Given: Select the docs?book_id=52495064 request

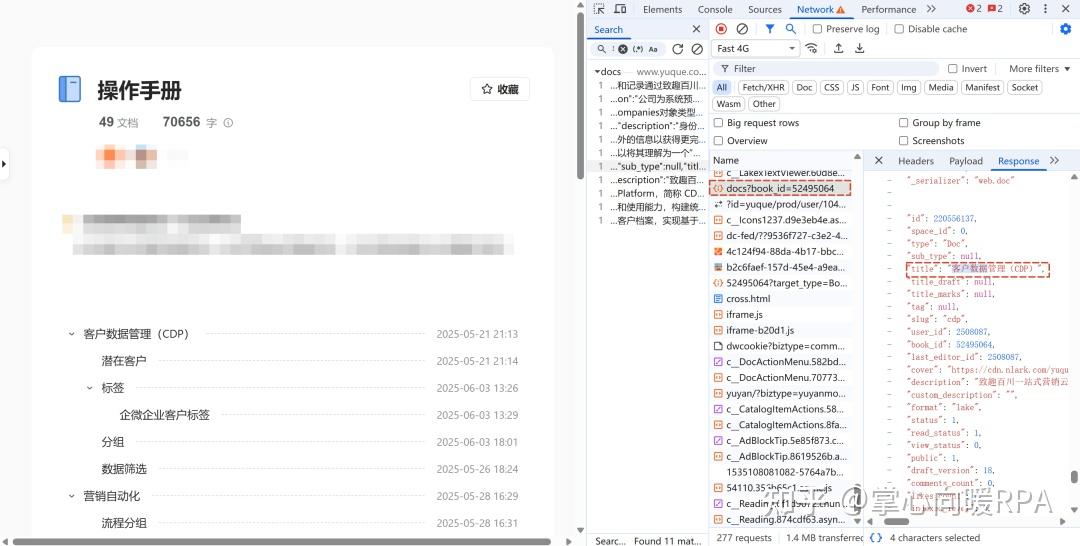Looking at the screenshot, I should 780,188.
